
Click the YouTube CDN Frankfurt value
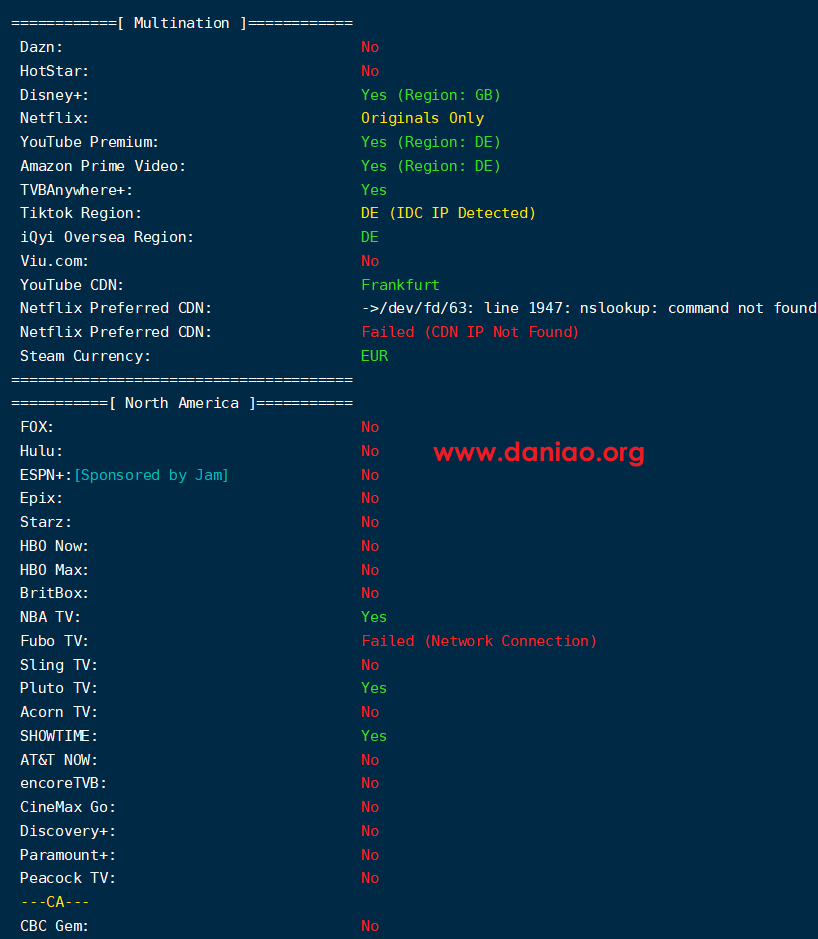click(x=400, y=285)
